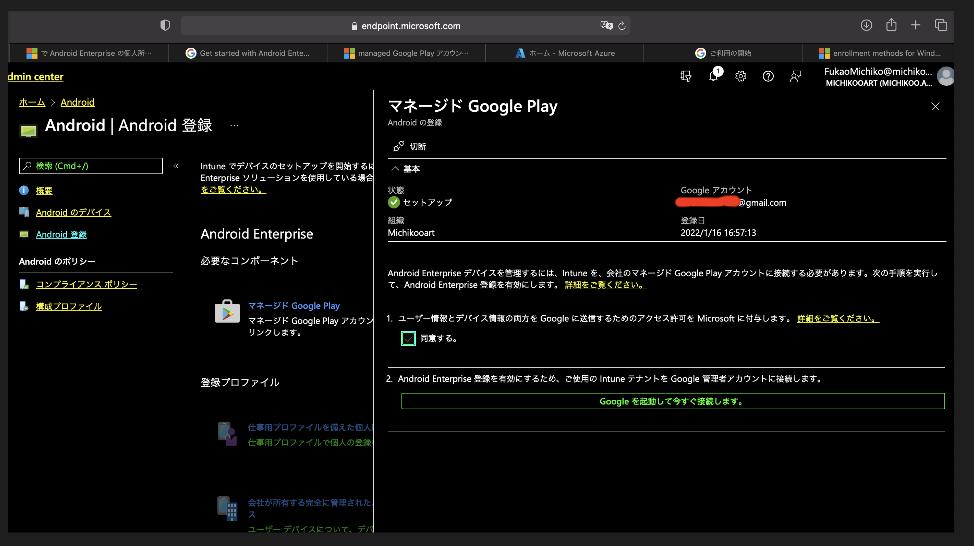Open 仕事用プロファイルを備えた個人 enrollment link
The width and height of the screenshot is (974, 546).
coord(310,427)
